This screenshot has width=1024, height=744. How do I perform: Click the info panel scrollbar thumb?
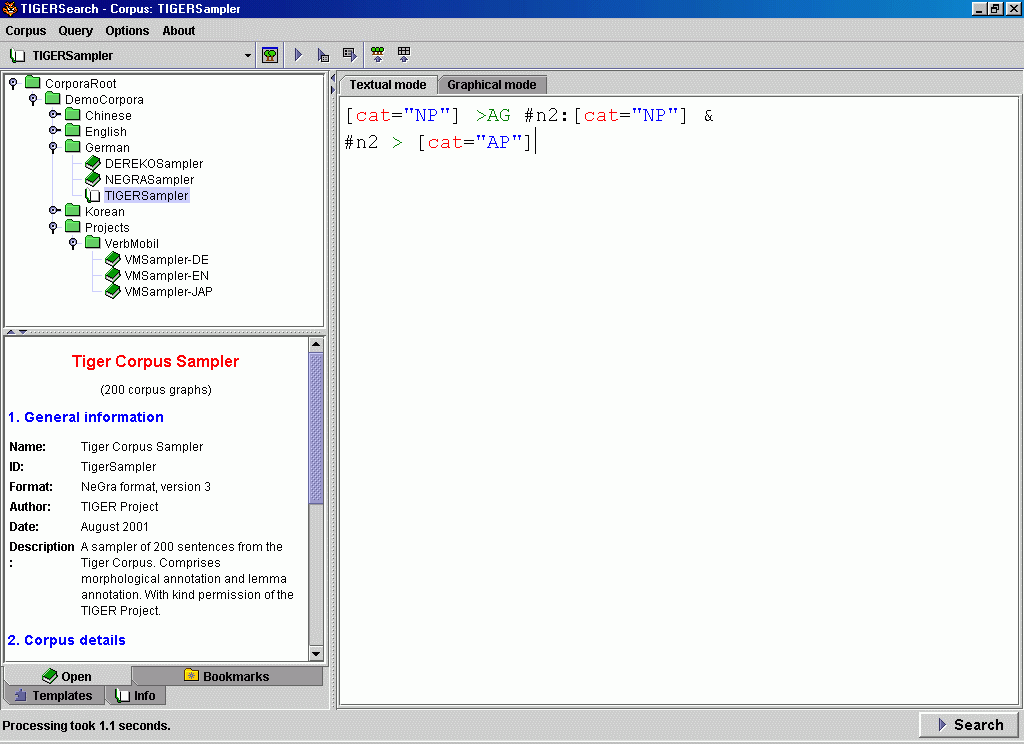click(x=316, y=428)
